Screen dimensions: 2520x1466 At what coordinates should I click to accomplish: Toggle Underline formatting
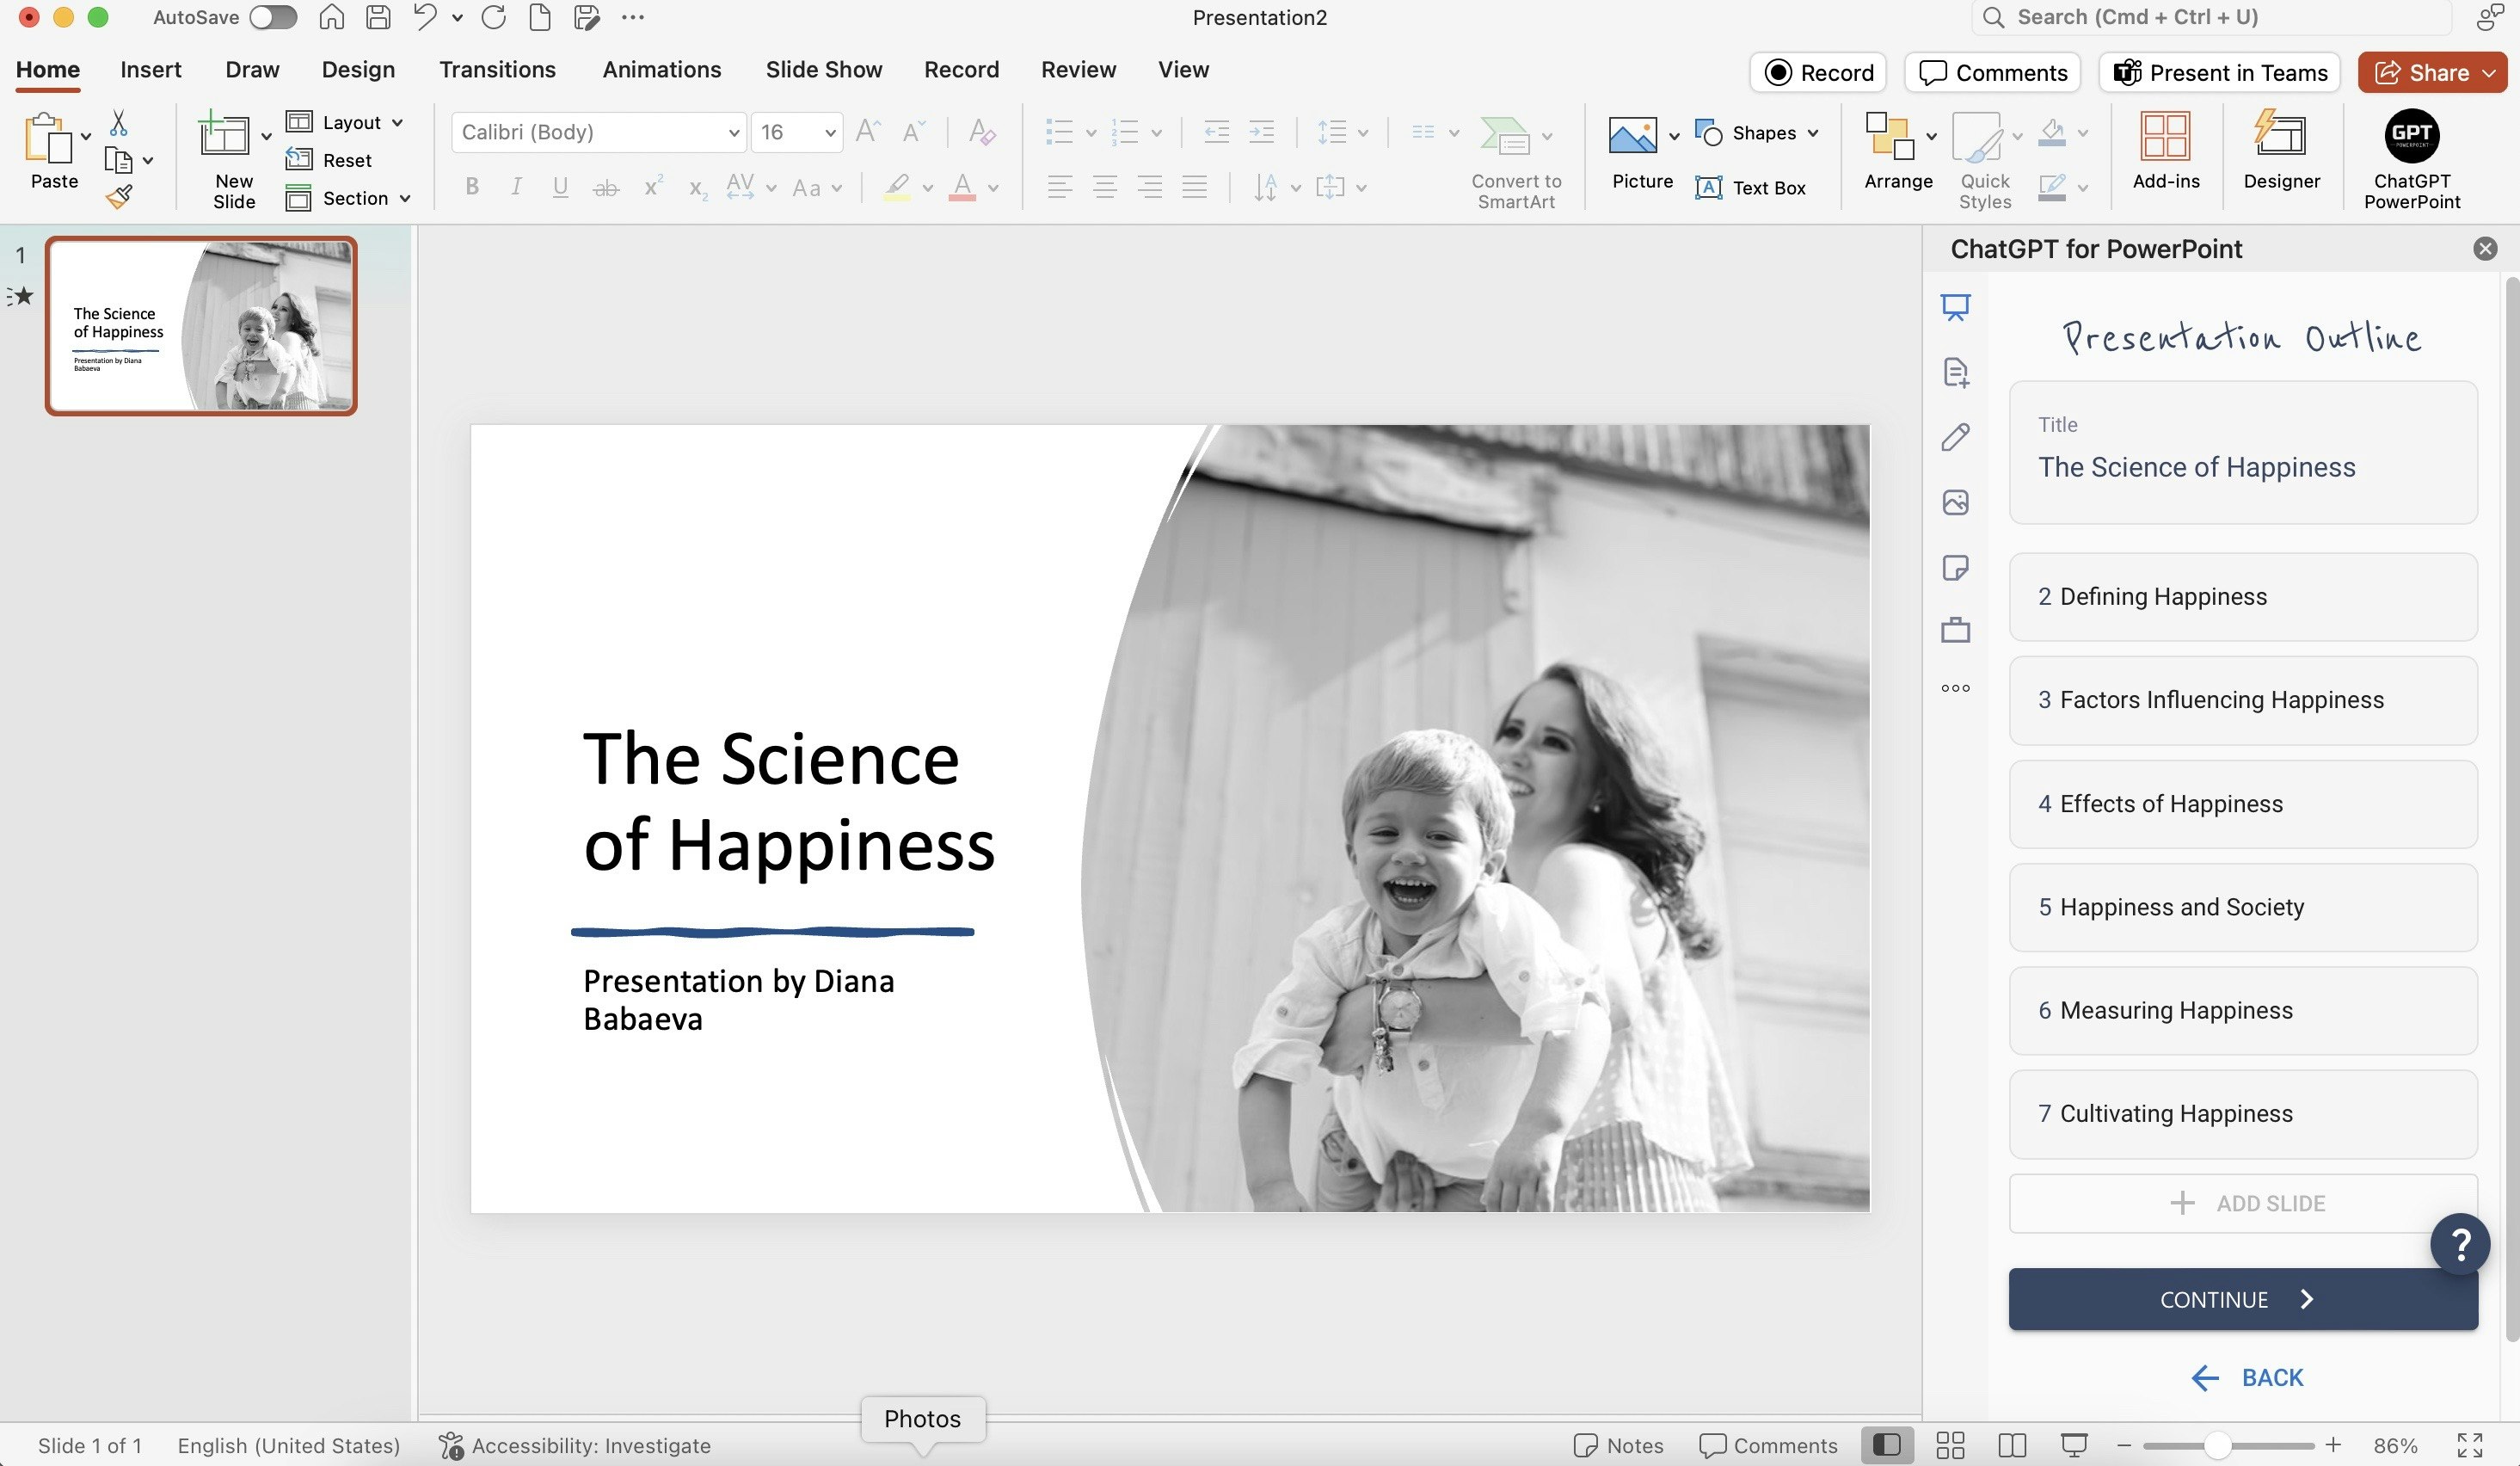click(x=560, y=187)
